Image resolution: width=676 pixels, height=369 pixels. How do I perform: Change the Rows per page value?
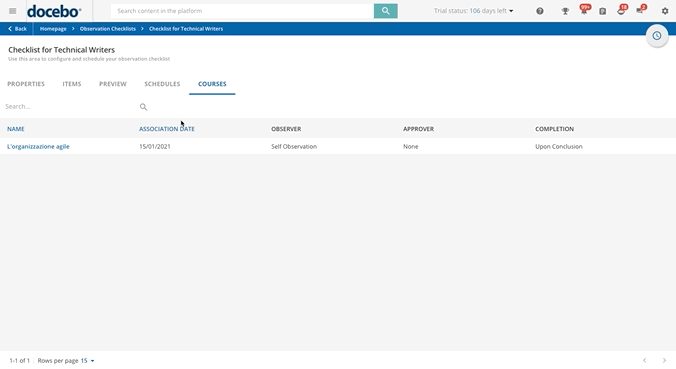point(88,360)
